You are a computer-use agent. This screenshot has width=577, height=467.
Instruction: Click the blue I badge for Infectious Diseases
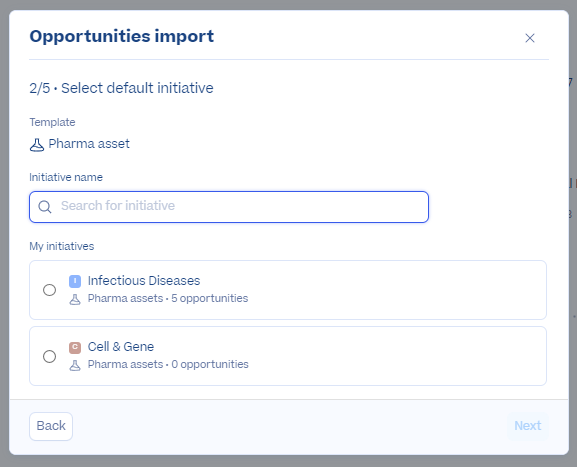click(x=75, y=282)
